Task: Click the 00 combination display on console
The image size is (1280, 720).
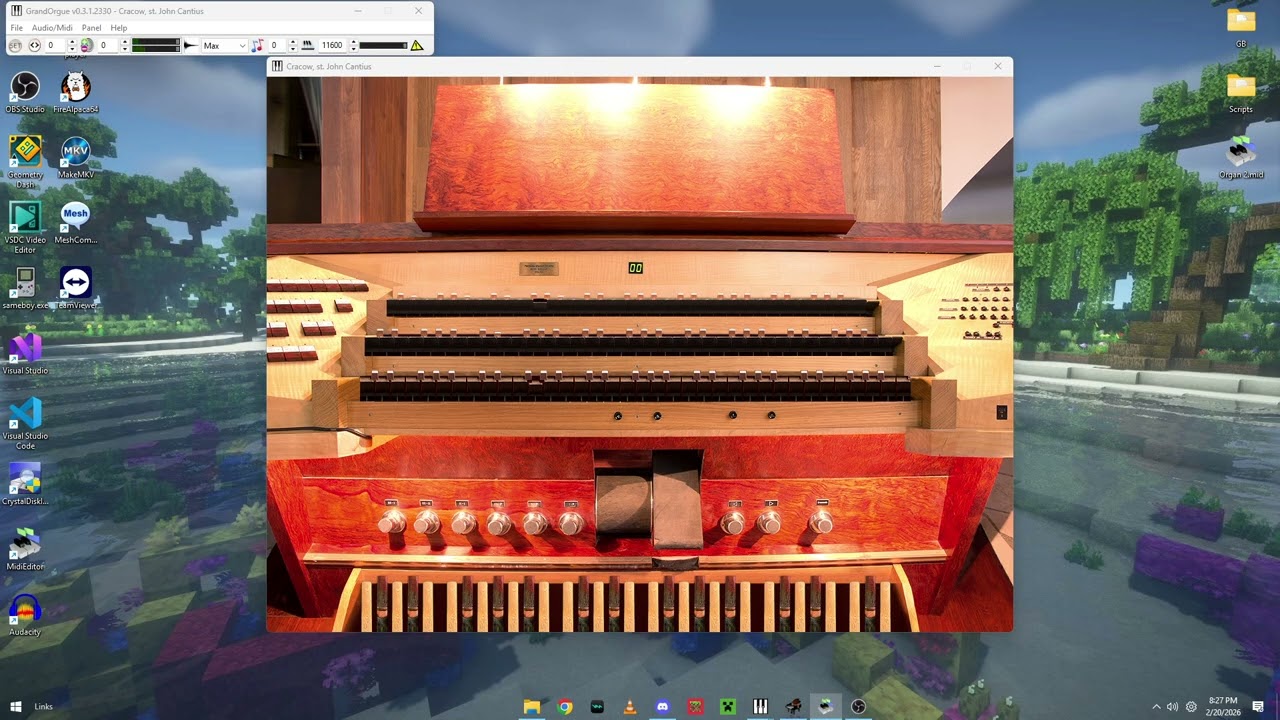Action: pyautogui.click(x=635, y=268)
